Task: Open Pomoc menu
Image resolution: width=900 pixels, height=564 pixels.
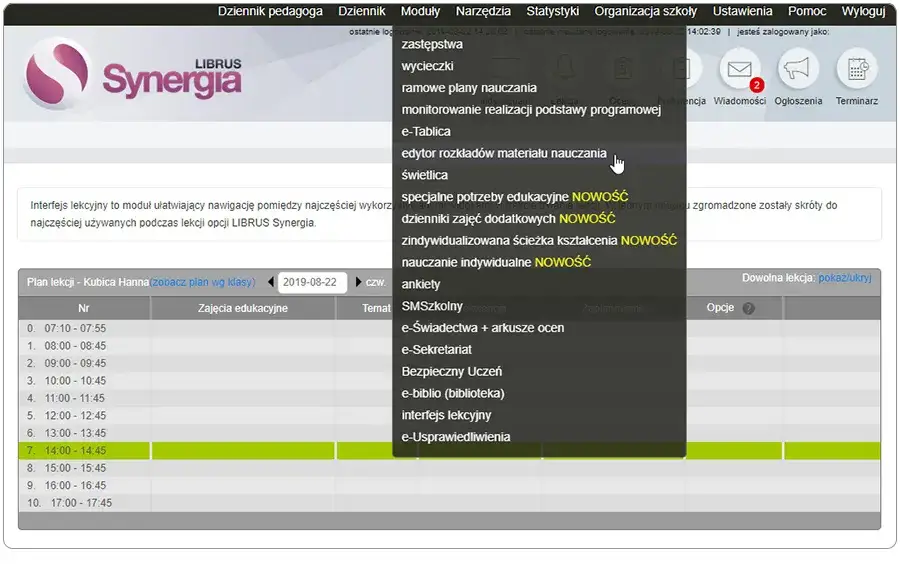Action: [x=806, y=11]
